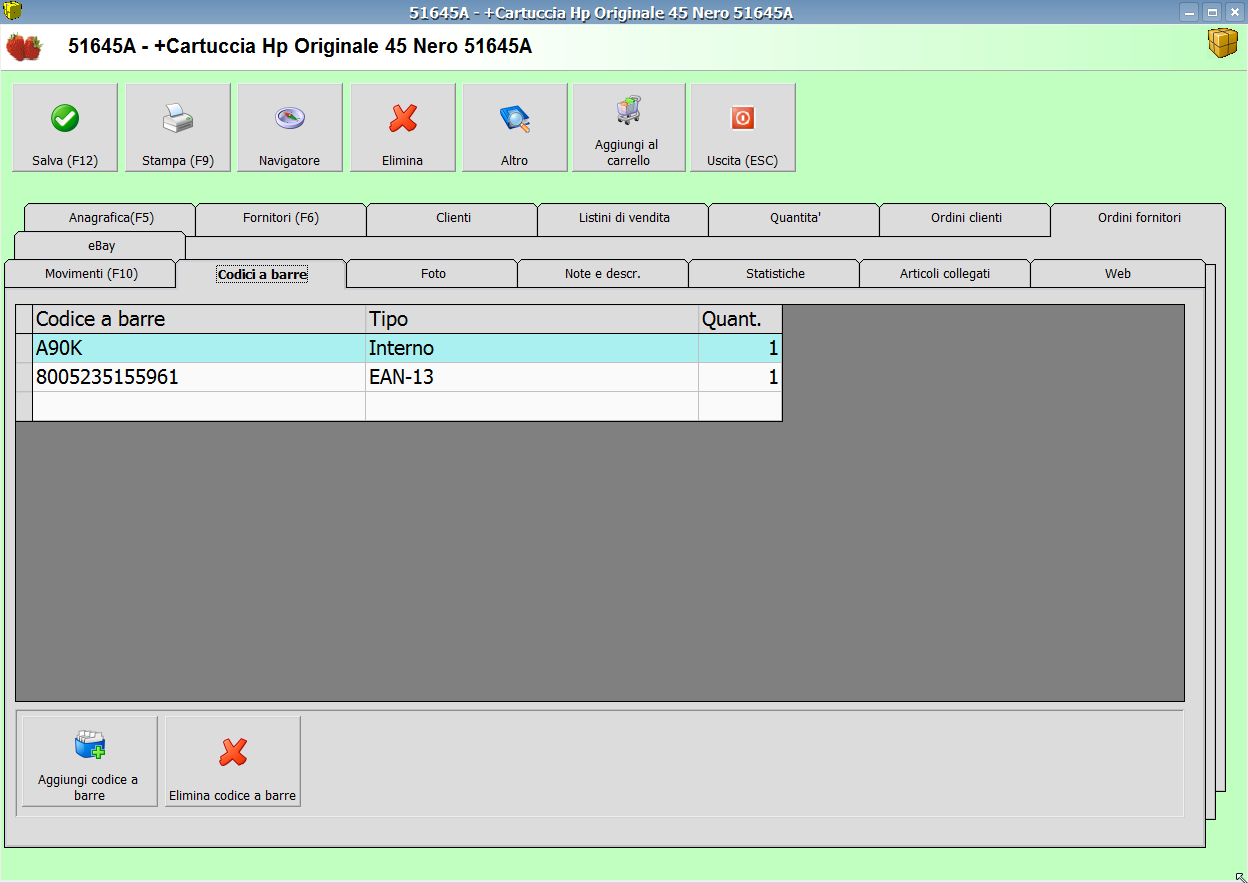Image resolution: width=1248 pixels, height=883 pixels.
Task: Open the Ordini clienti tab
Action: pyautogui.click(x=966, y=218)
